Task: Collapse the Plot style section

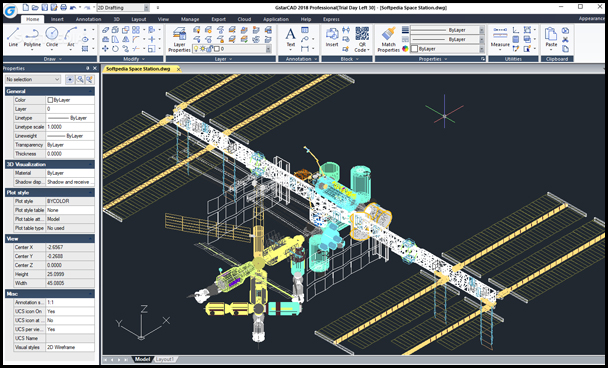Action: (x=91, y=192)
